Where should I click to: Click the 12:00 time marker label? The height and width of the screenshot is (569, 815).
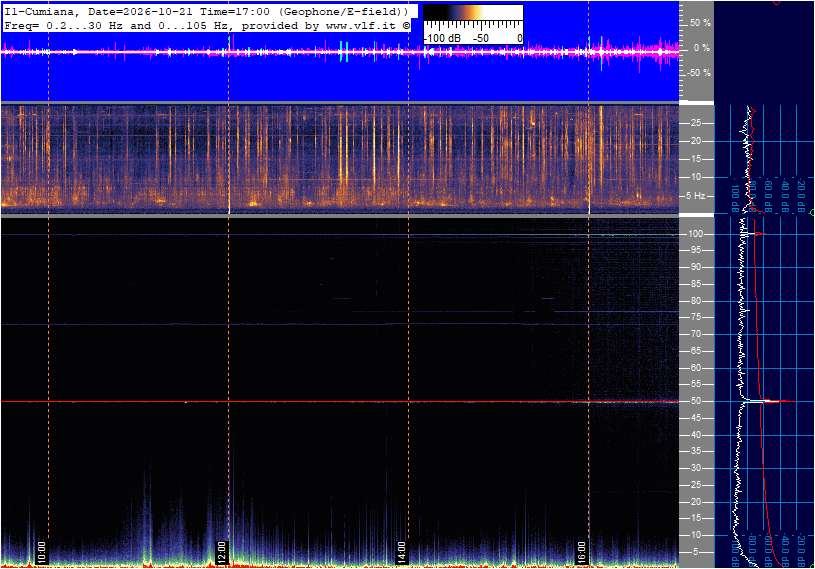221,552
